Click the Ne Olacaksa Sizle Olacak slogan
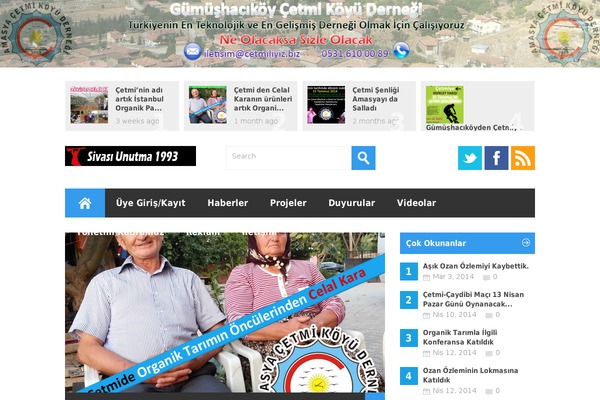Viewport: 600px width, 400px height. pyautogui.click(x=296, y=39)
